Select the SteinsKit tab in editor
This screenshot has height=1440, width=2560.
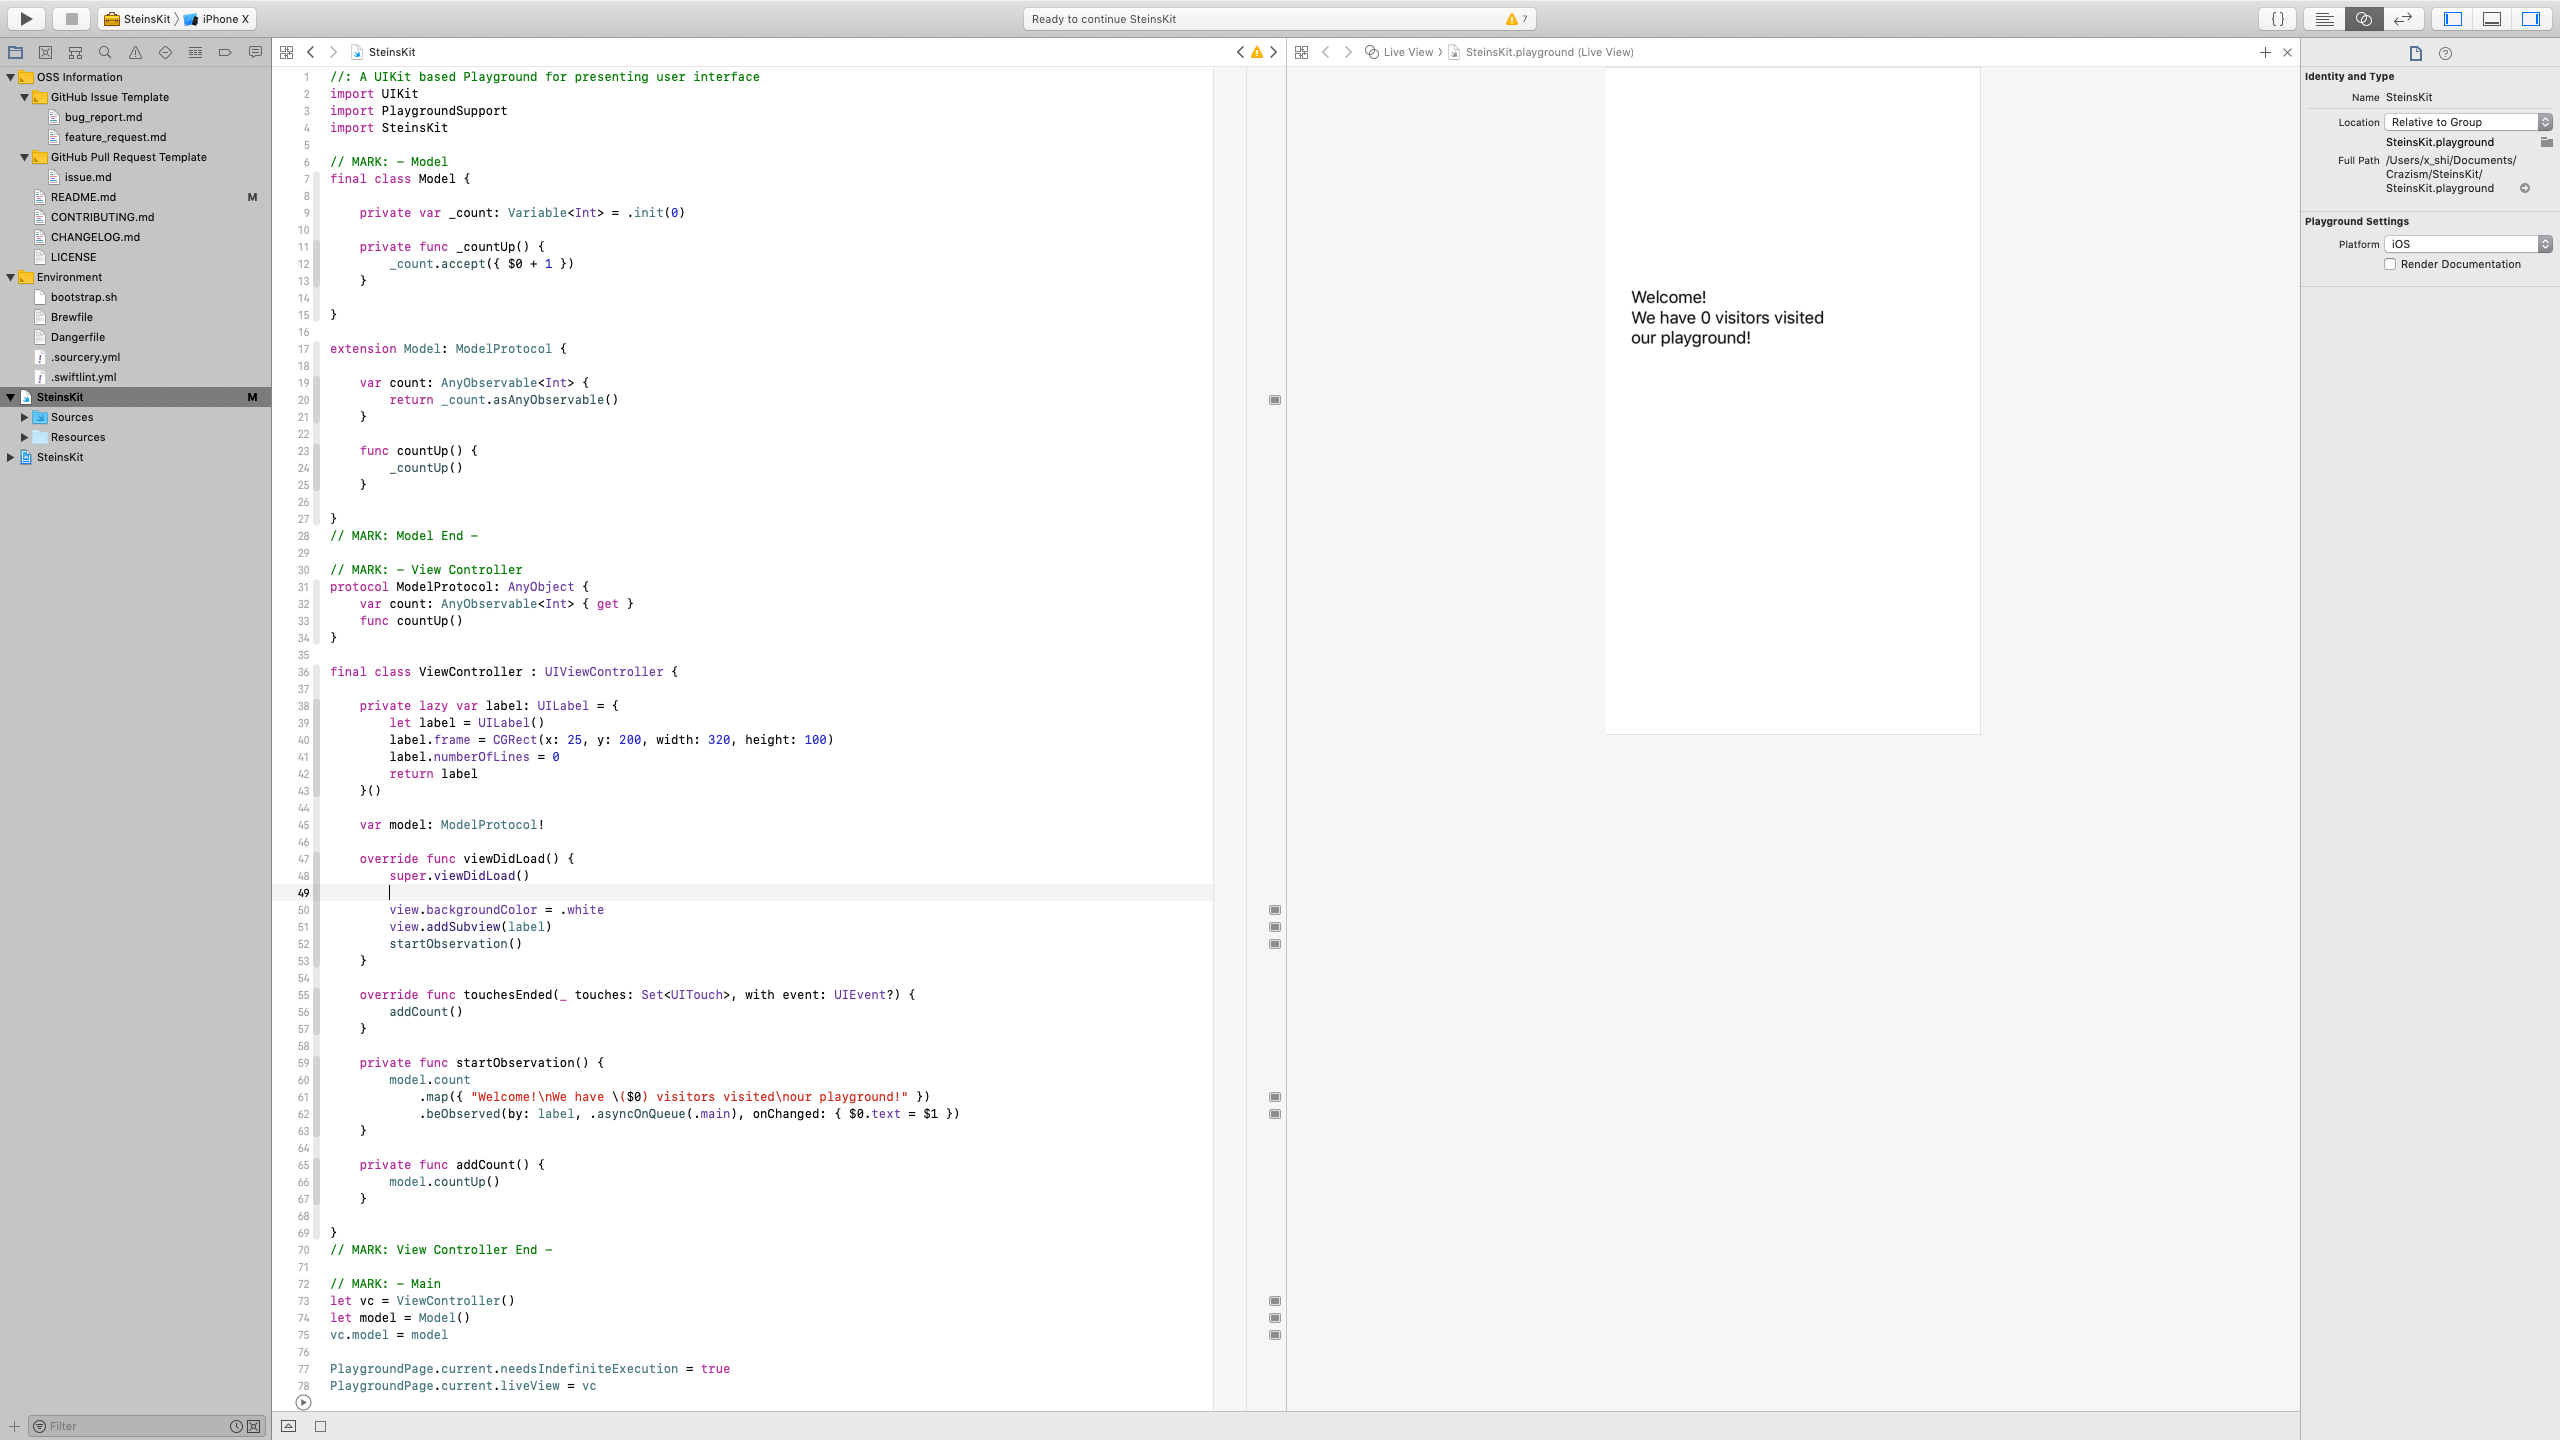click(390, 51)
